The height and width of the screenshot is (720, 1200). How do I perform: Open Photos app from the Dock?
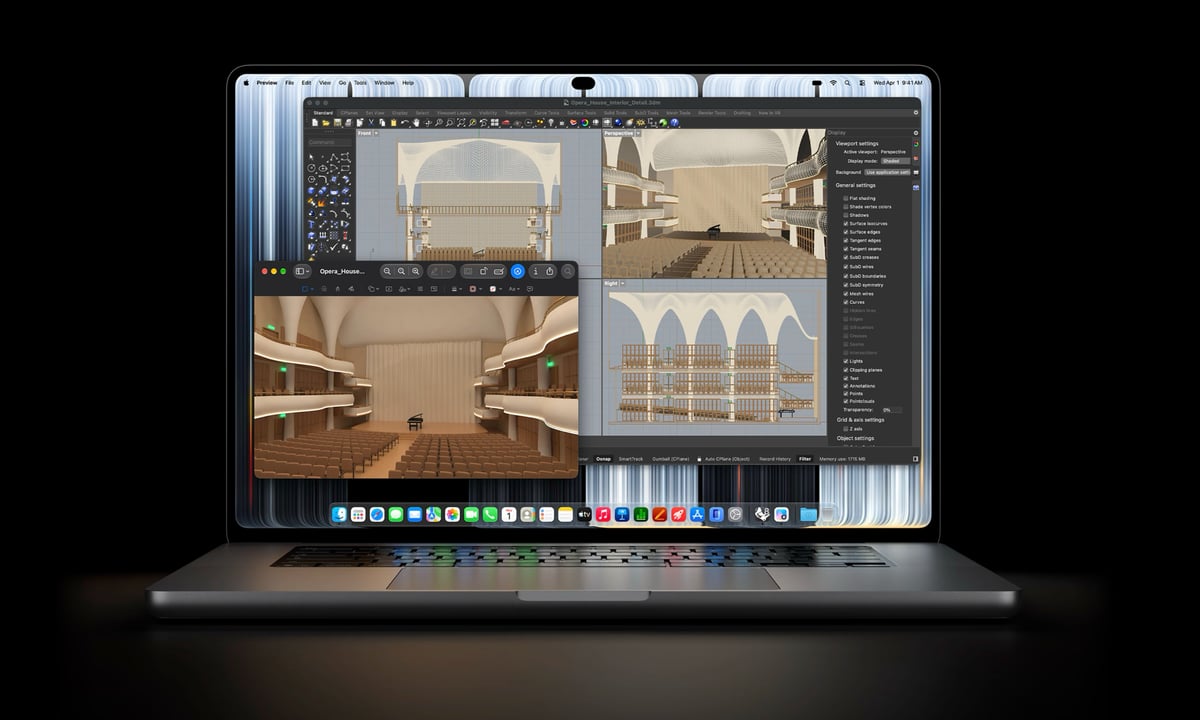[x=452, y=514]
